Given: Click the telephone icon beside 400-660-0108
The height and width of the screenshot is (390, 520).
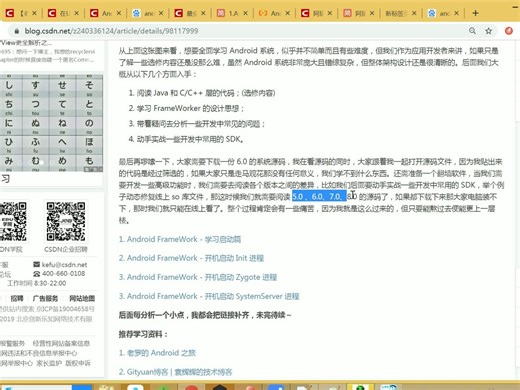Looking at the screenshot, I should [37, 274].
